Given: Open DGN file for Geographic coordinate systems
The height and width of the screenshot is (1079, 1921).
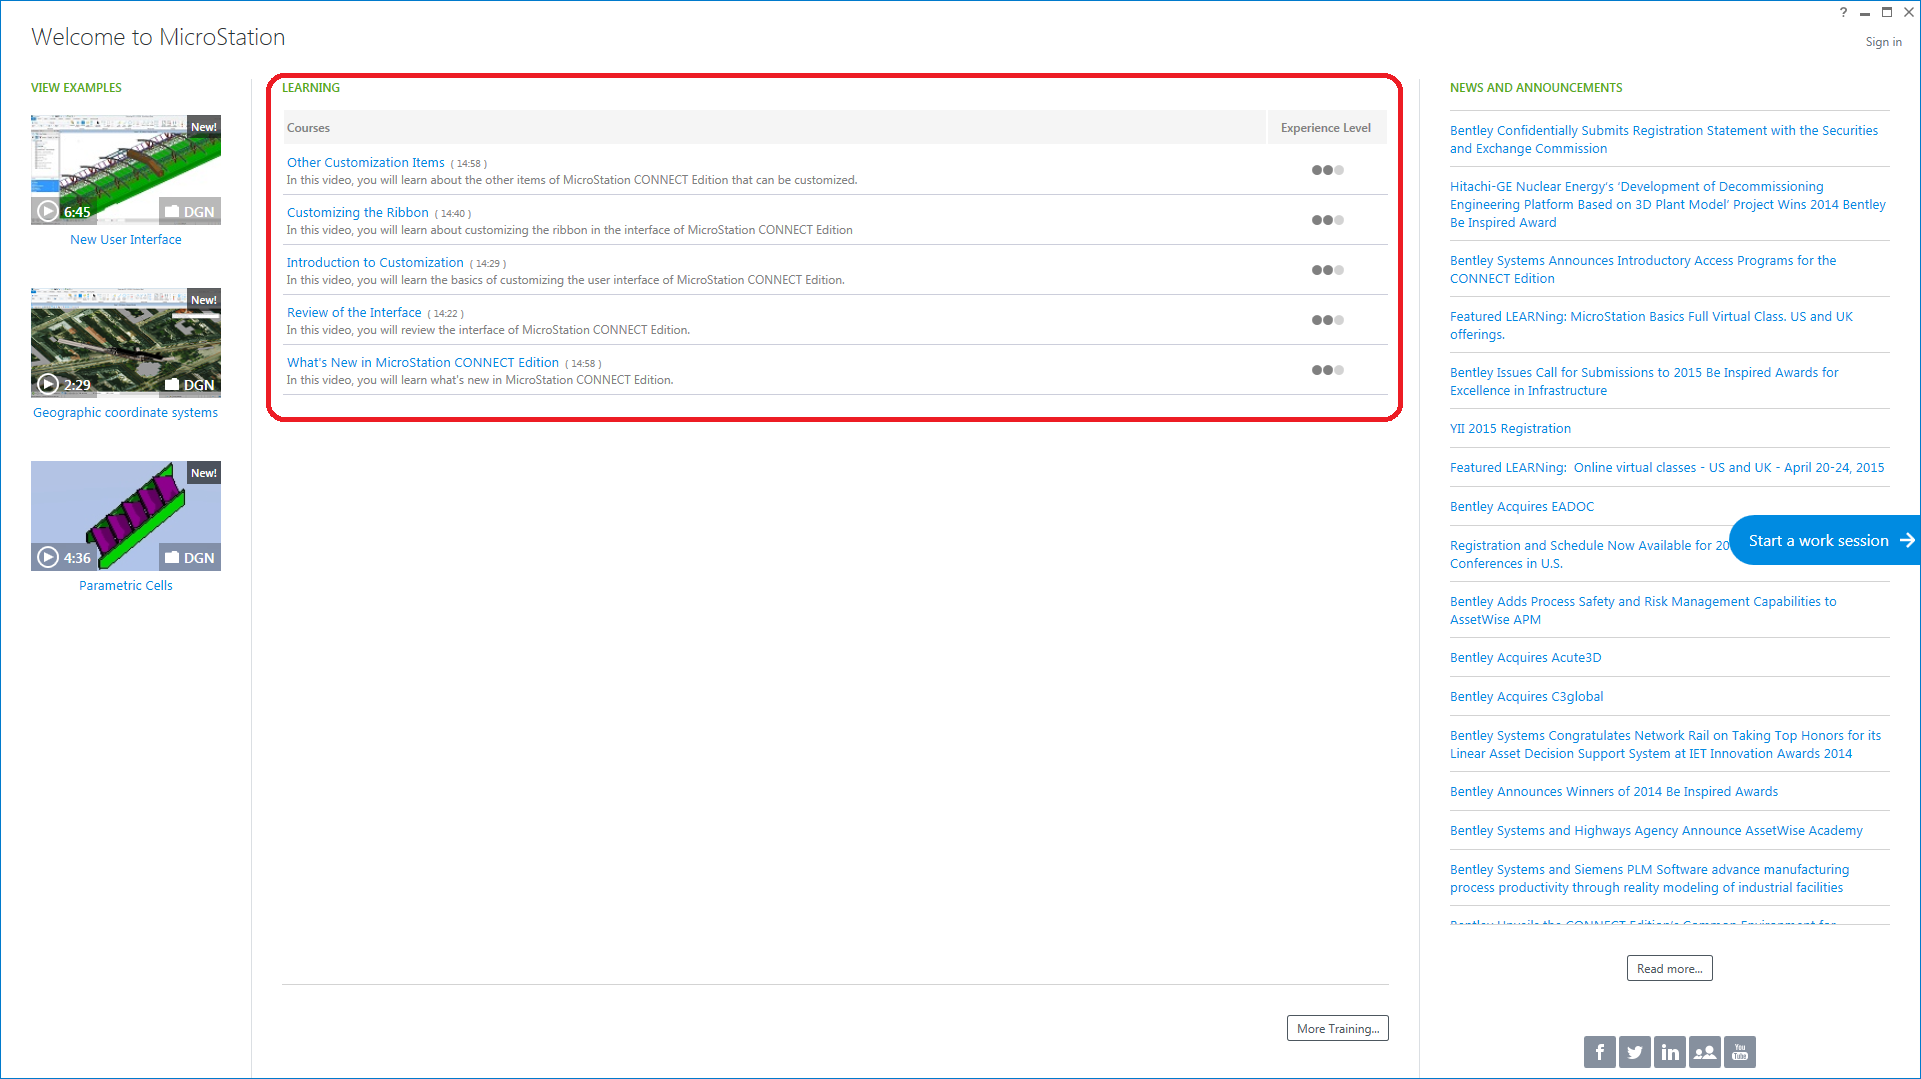Looking at the screenshot, I should (x=190, y=384).
